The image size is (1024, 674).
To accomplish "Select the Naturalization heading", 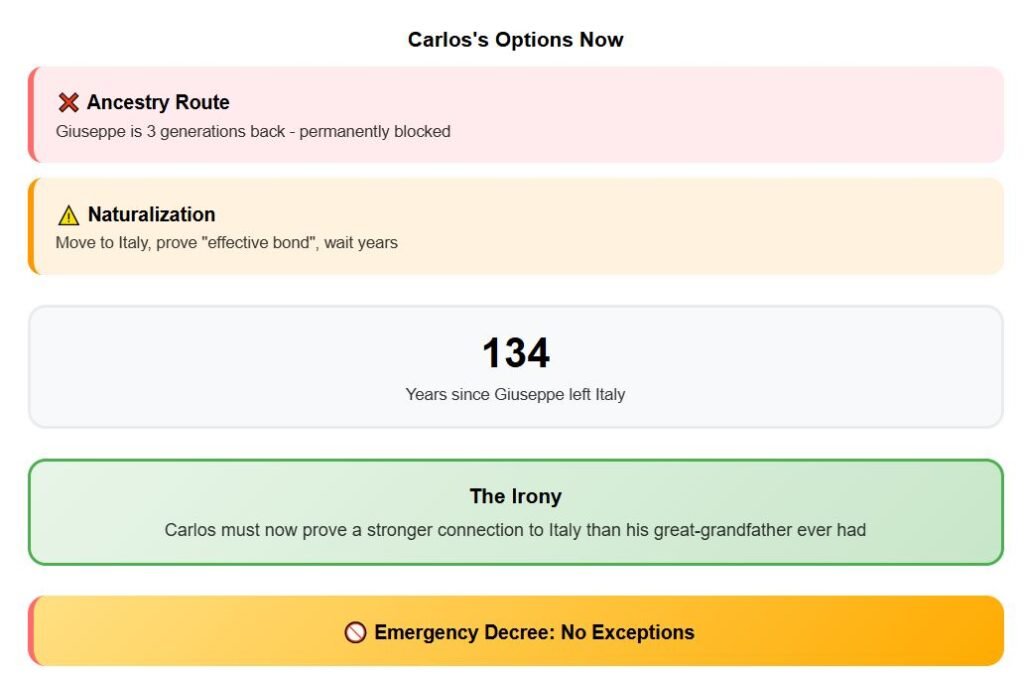I will (x=152, y=214).
